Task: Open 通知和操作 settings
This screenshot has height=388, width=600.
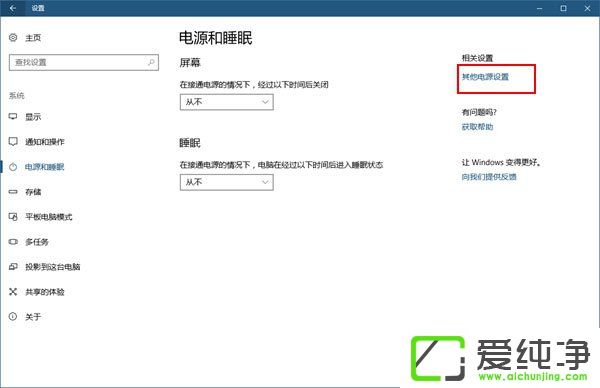Action: click(45, 142)
